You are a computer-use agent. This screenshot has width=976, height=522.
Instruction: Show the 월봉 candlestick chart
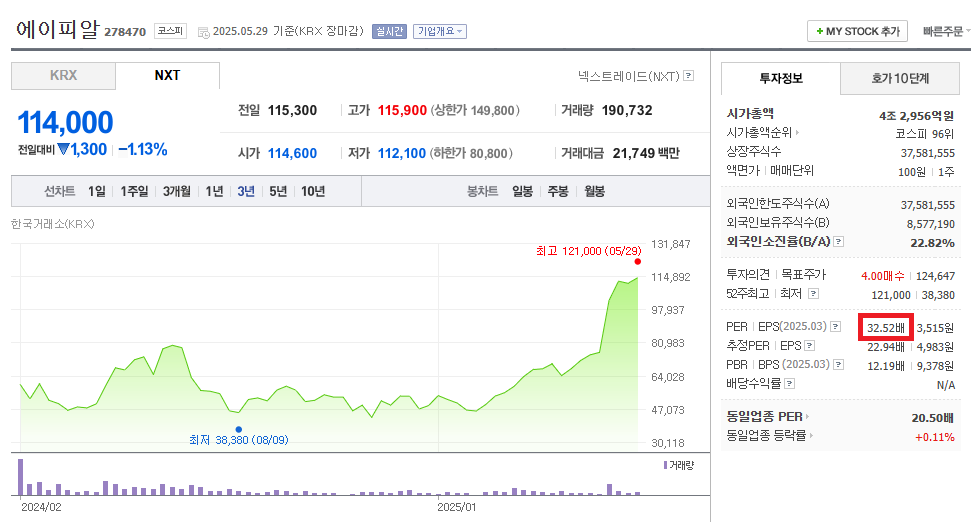[594, 192]
